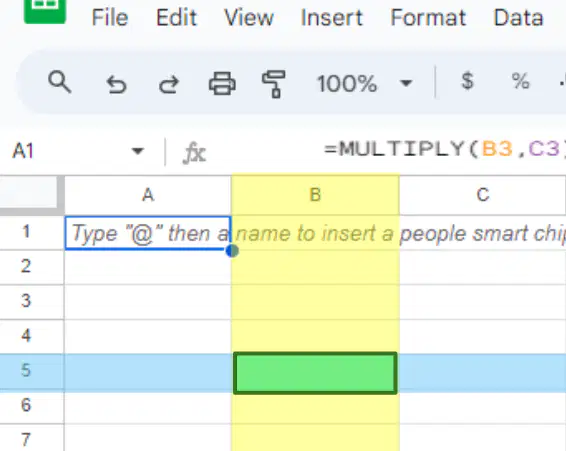
Task: Undo the last action
Action: tap(116, 84)
